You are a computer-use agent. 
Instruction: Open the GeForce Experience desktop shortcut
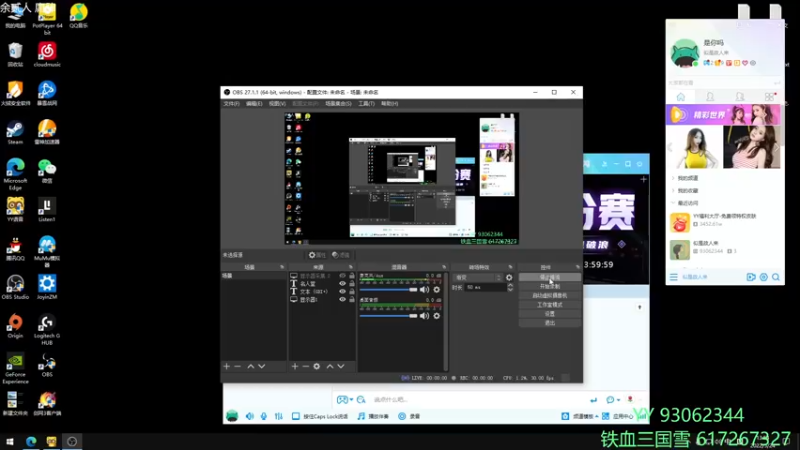coord(15,368)
